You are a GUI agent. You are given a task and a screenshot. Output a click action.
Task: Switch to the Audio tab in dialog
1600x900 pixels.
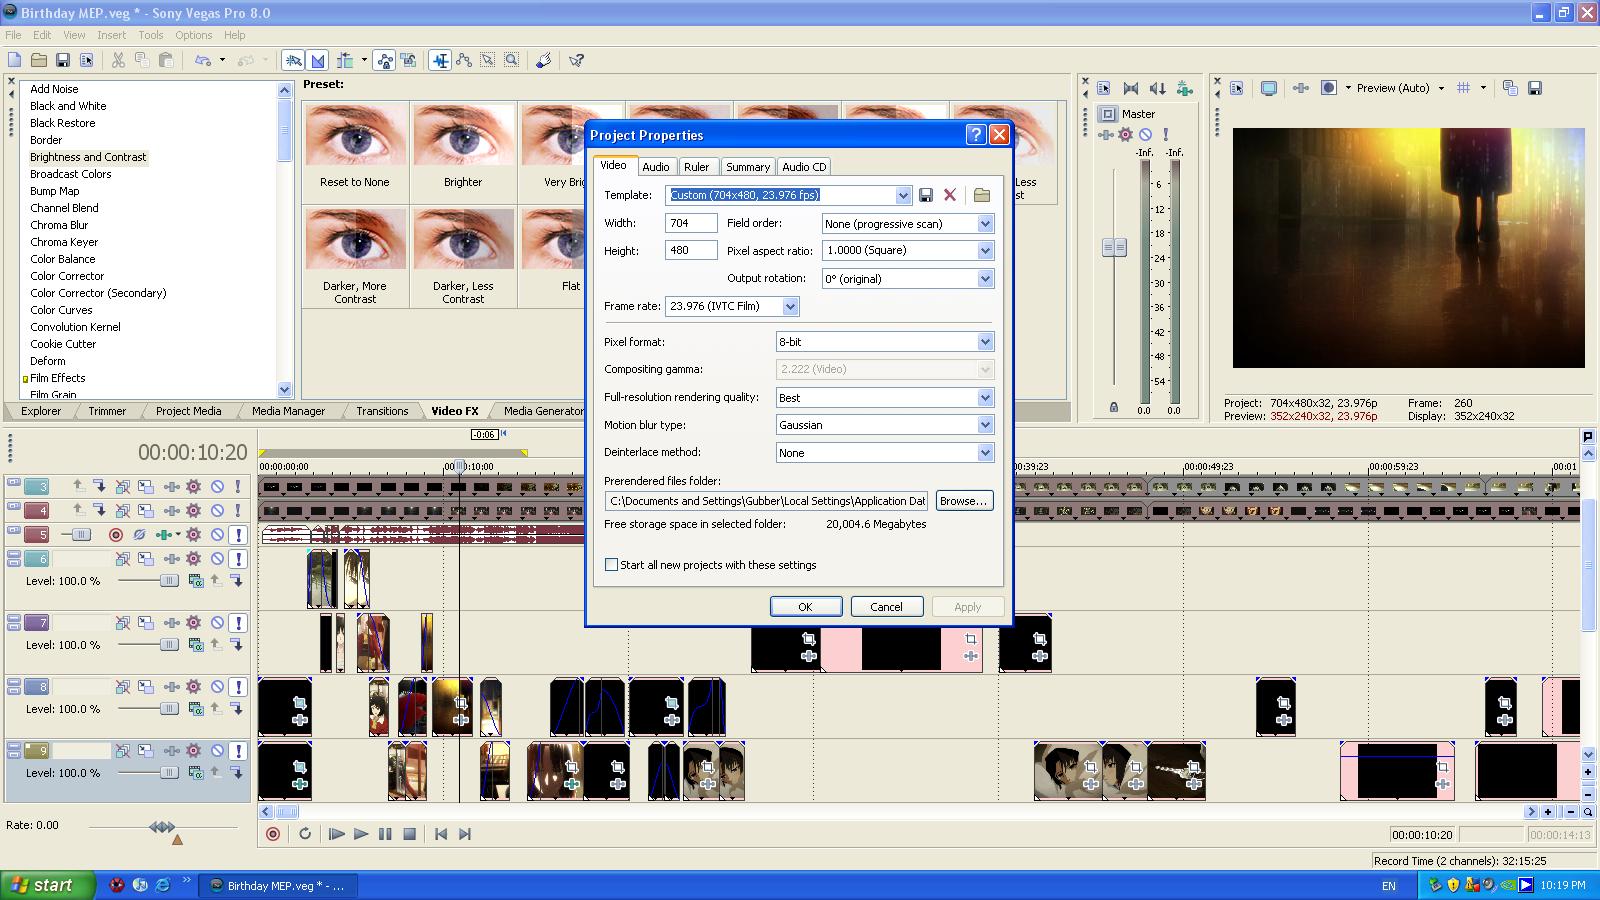click(656, 167)
